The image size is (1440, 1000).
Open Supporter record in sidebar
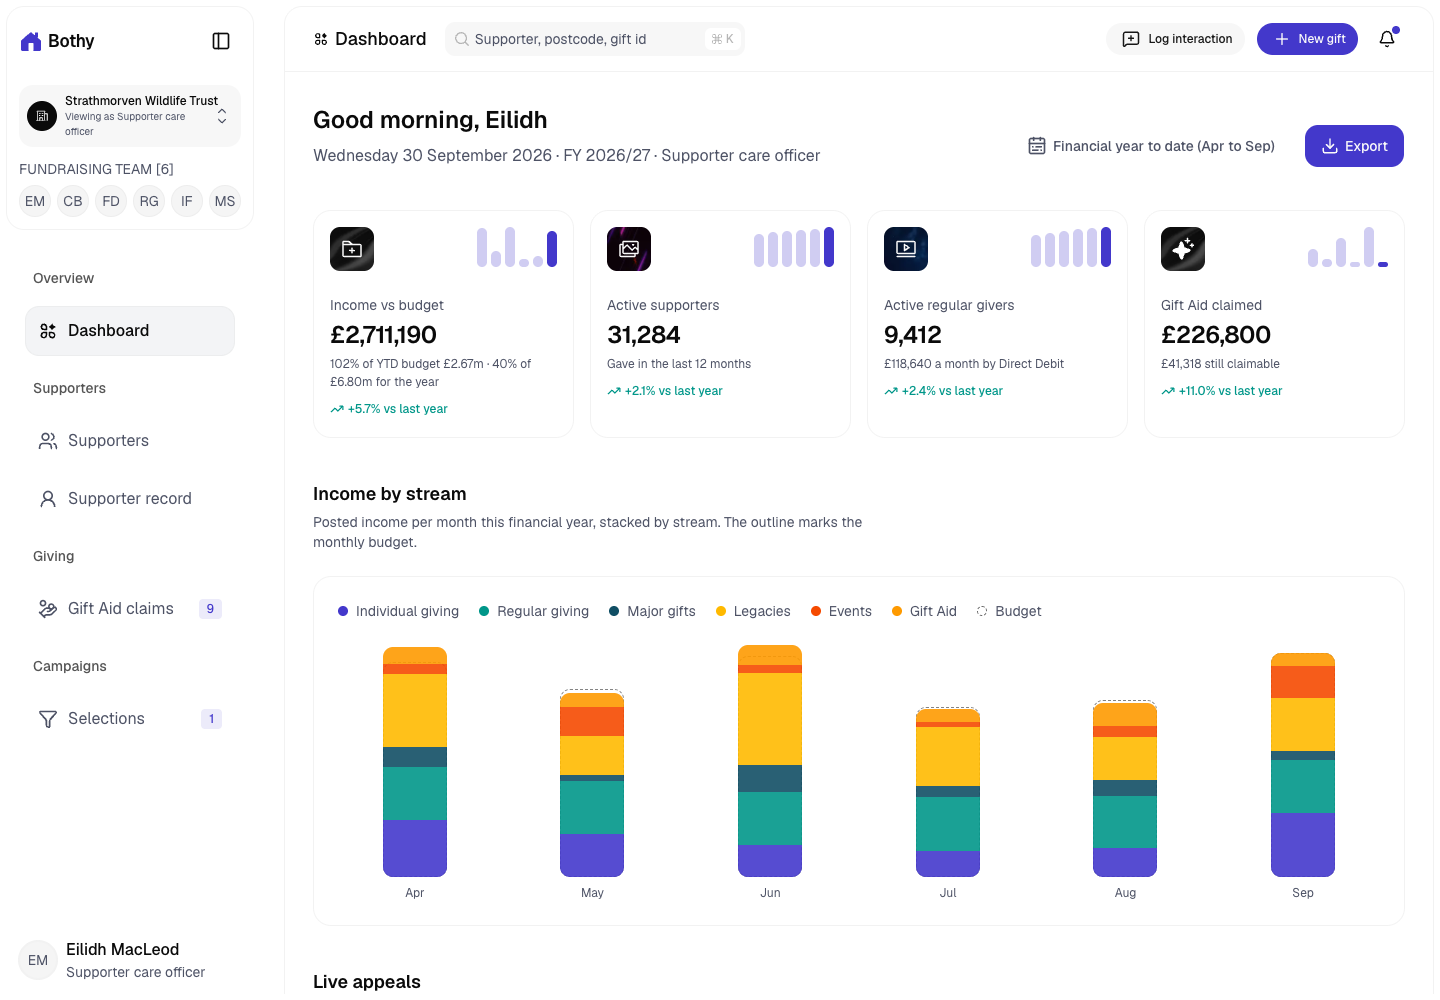[x=130, y=499]
